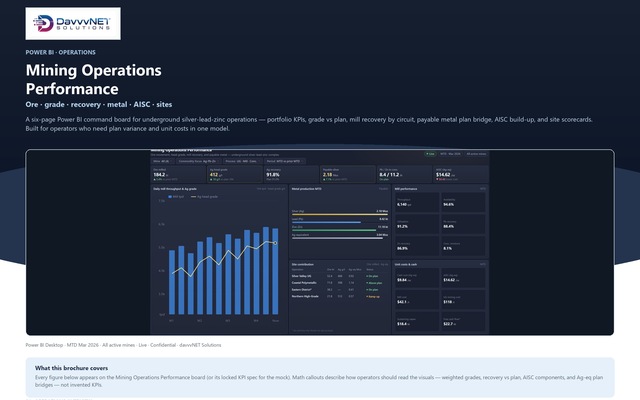Image resolution: width=640 pixels, height=400 pixels.
Task: Click the MTD Mar 2026 pill
Action: tap(451, 154)
